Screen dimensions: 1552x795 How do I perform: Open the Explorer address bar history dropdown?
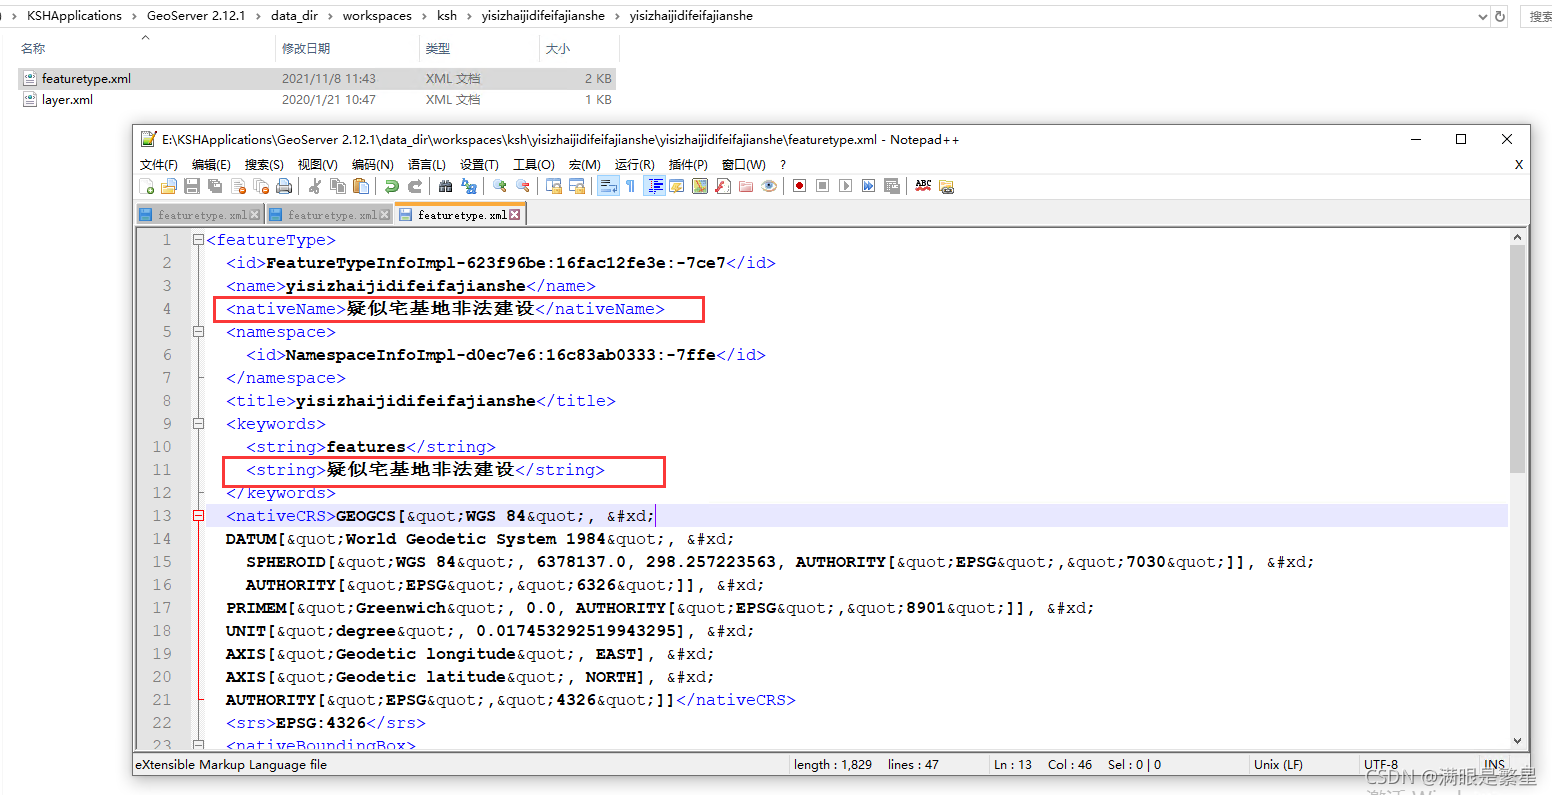(1482, 16)
